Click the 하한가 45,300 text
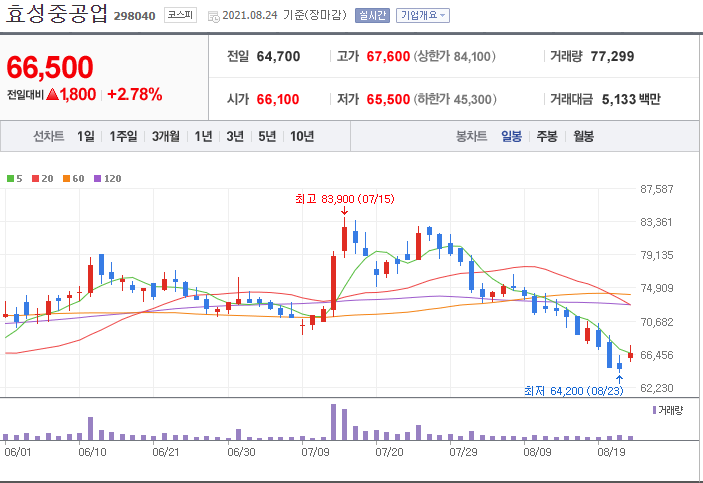 455,99
